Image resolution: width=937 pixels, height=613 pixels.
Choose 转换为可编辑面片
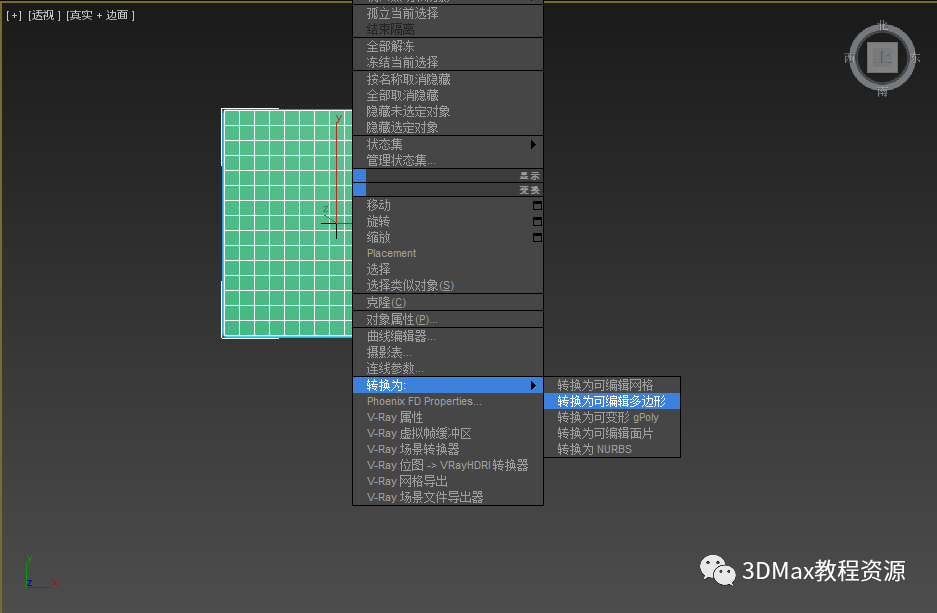tap(612, 433)
